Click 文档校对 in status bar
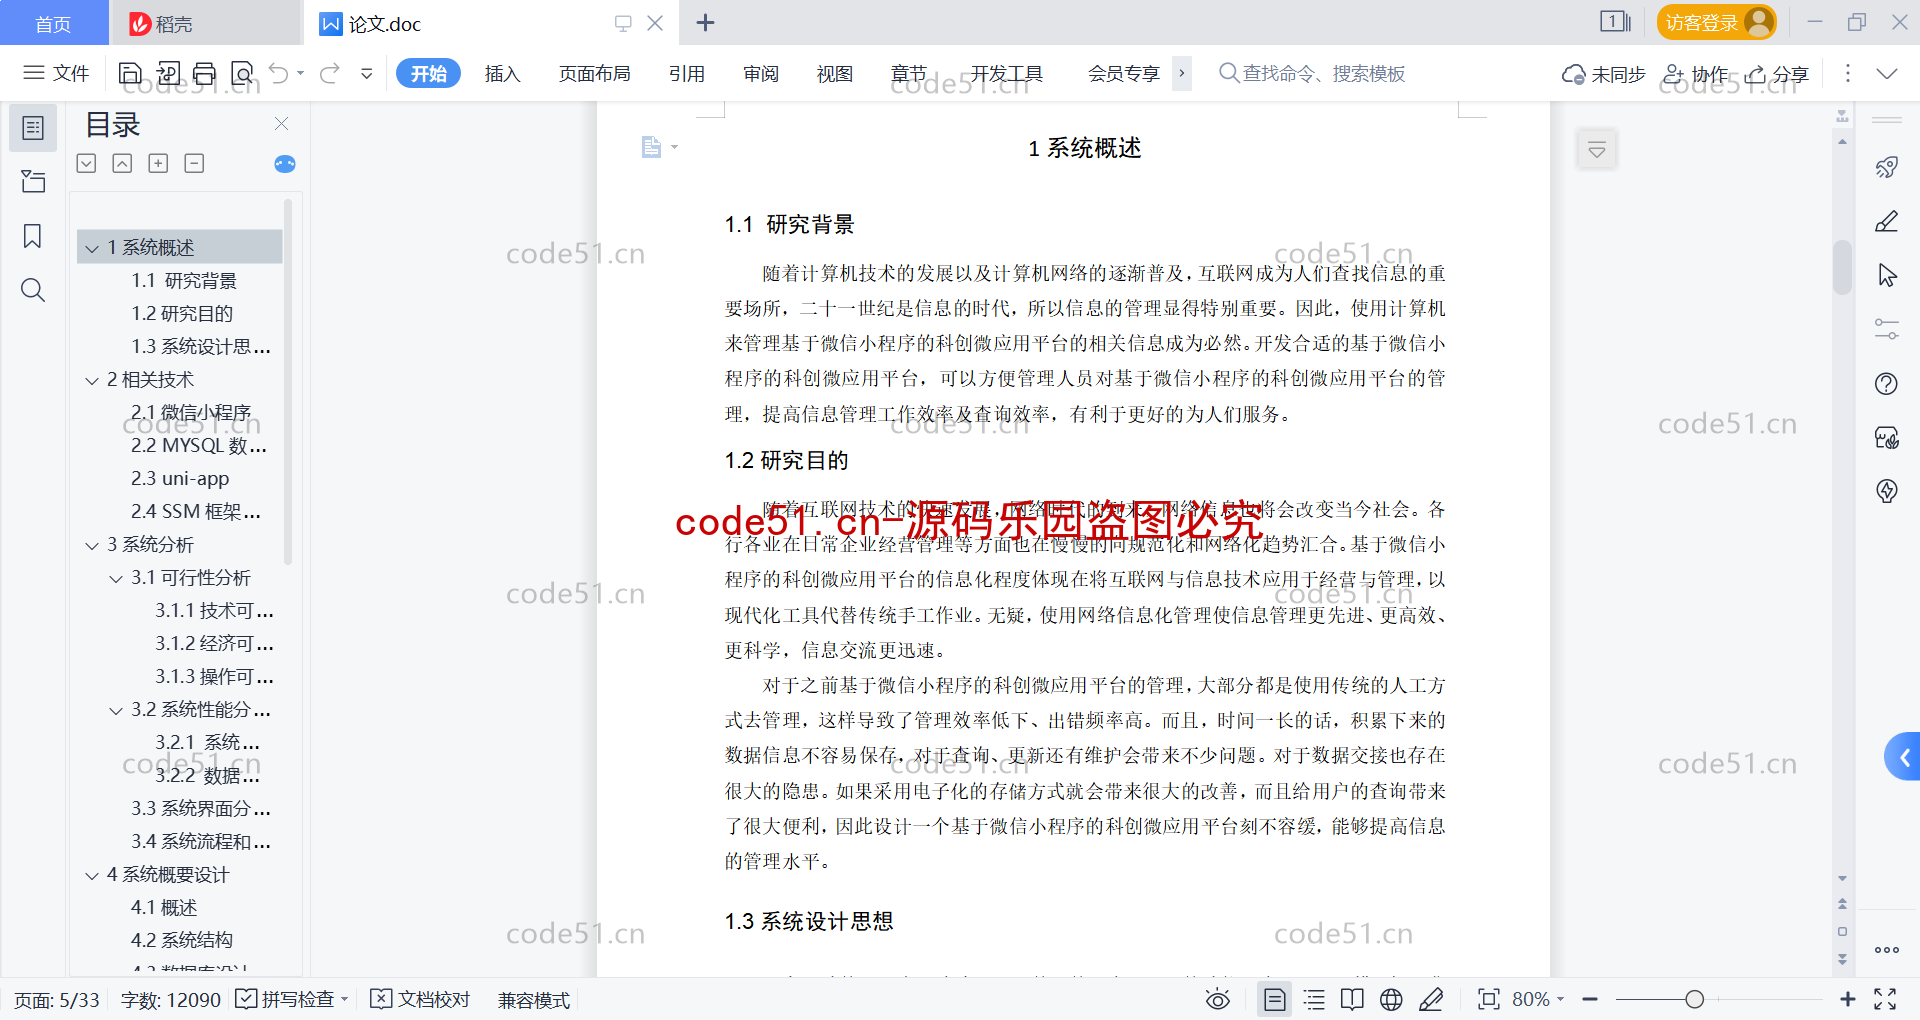1920x1020 pixels. (x=420, y=999)
